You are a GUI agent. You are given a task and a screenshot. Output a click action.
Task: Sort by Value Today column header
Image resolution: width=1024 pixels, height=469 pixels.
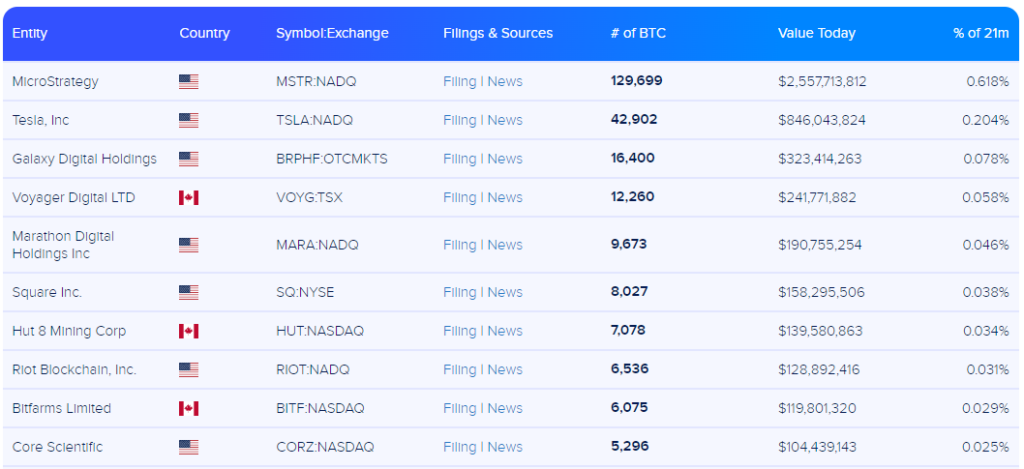(816, 33)
